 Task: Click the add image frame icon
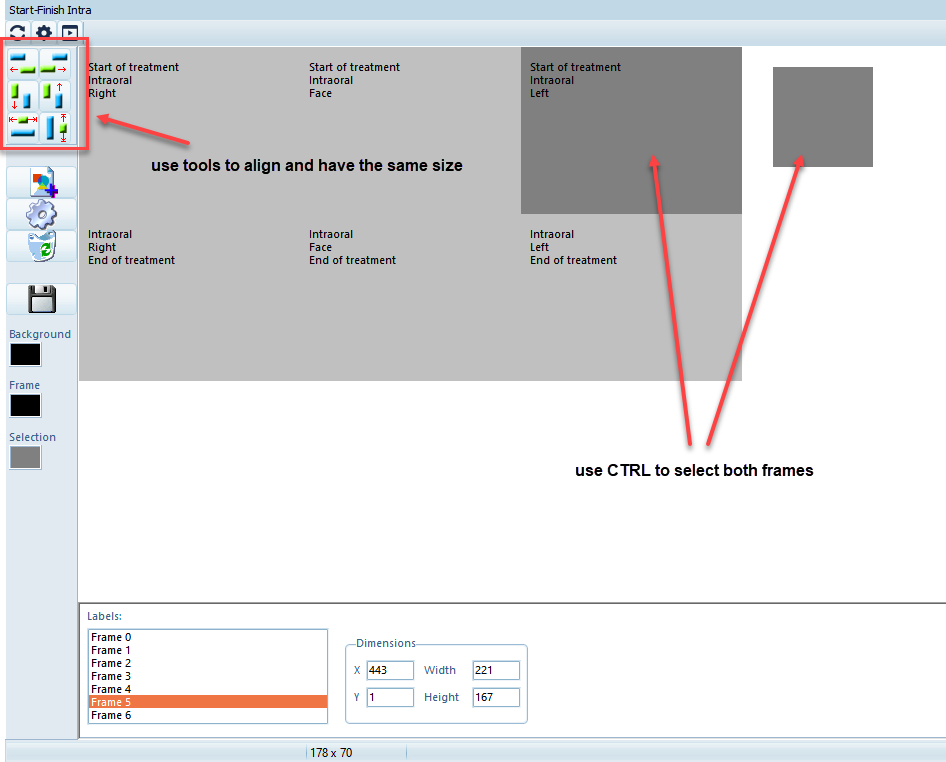41,182
